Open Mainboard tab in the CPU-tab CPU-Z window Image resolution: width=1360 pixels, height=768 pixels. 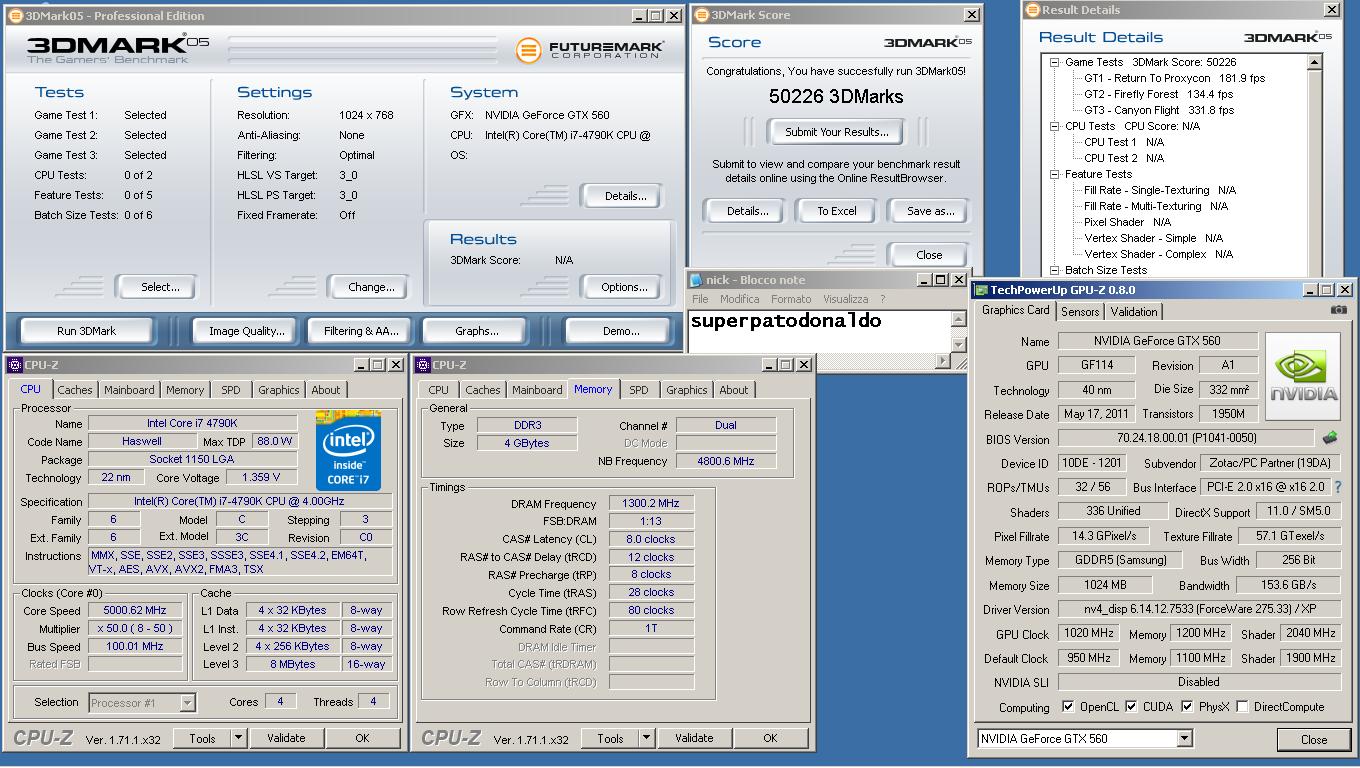pyautogui.click(x=129, y=390)
